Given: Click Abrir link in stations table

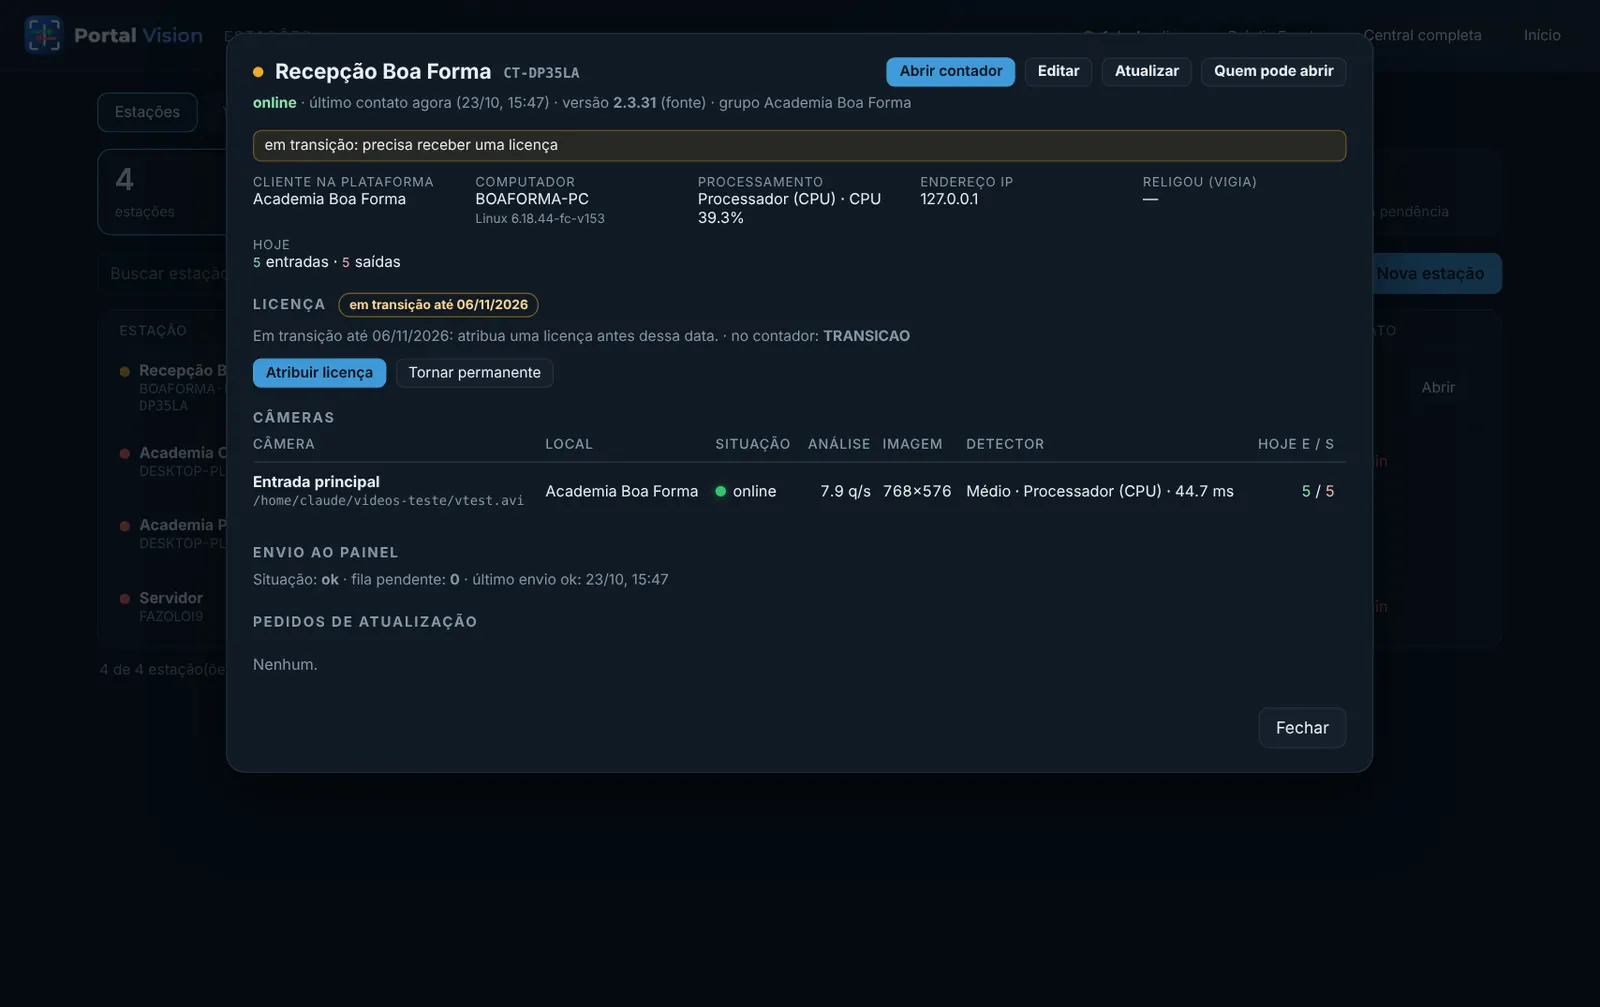Looking at the screenshot, I should (1438, 388).
